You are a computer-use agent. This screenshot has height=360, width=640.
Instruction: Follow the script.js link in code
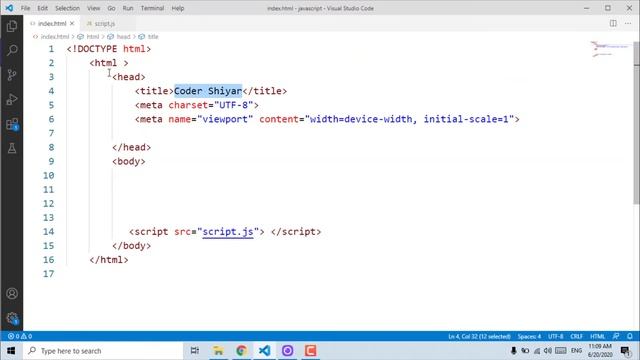[x=228, y=232]
